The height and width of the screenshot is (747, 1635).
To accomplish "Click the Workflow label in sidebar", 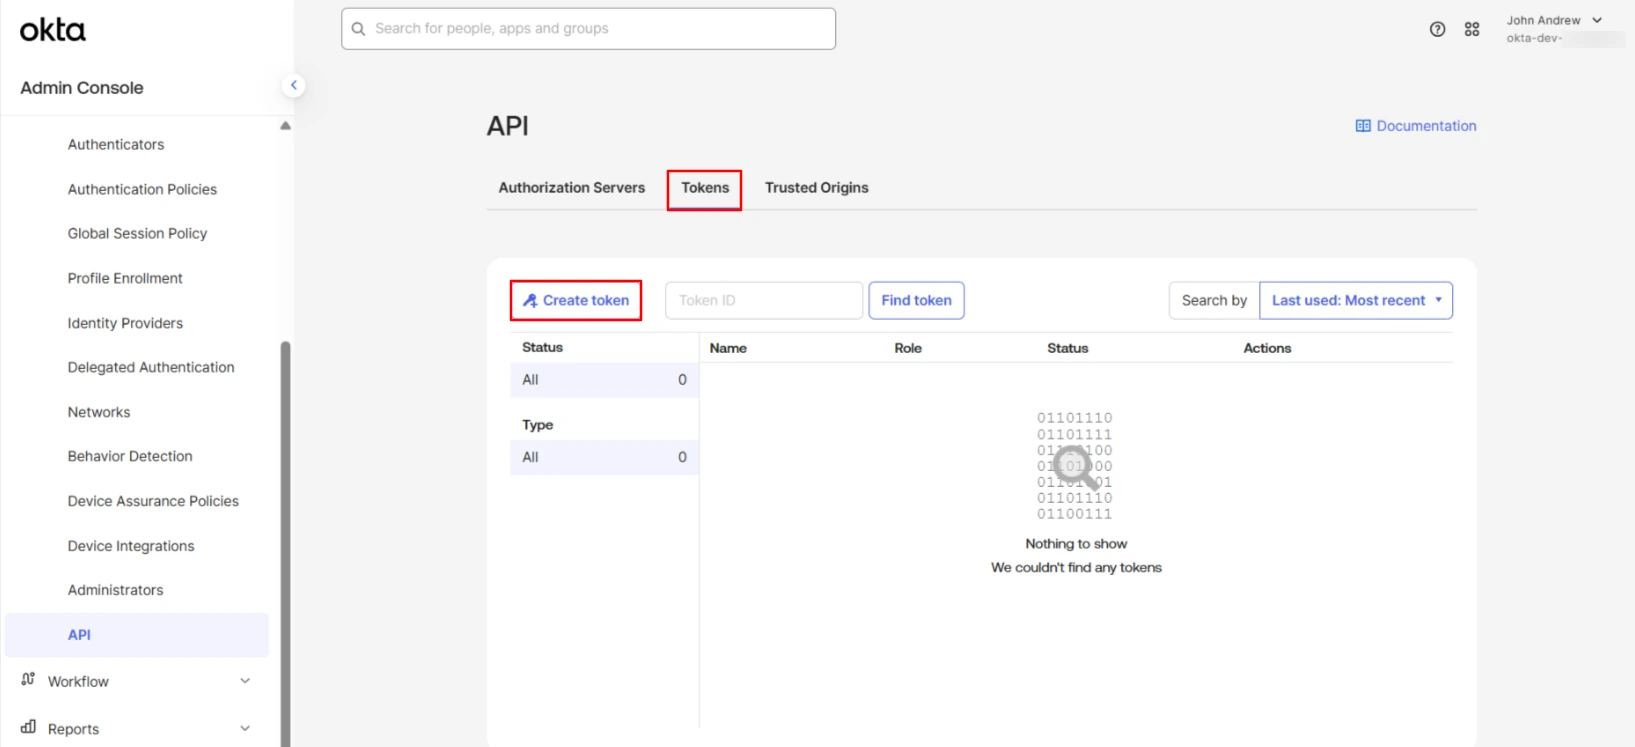I will 78,682.
